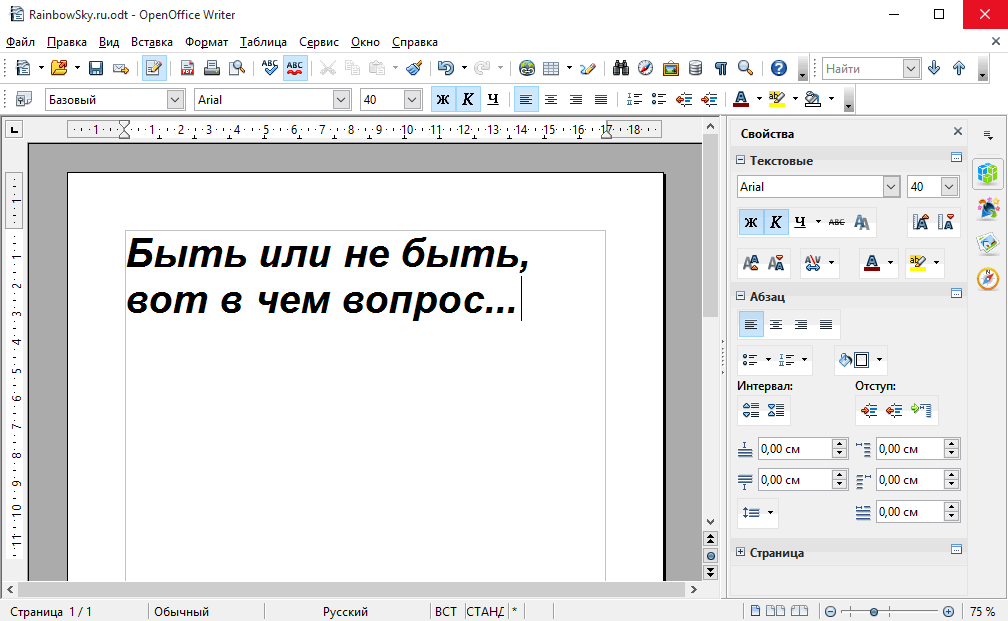Image resolution: width=1008 pixels, height=621 pixels.
Task: Toggle AutoSpellcheck ABC underline icon
Action: 295,68
